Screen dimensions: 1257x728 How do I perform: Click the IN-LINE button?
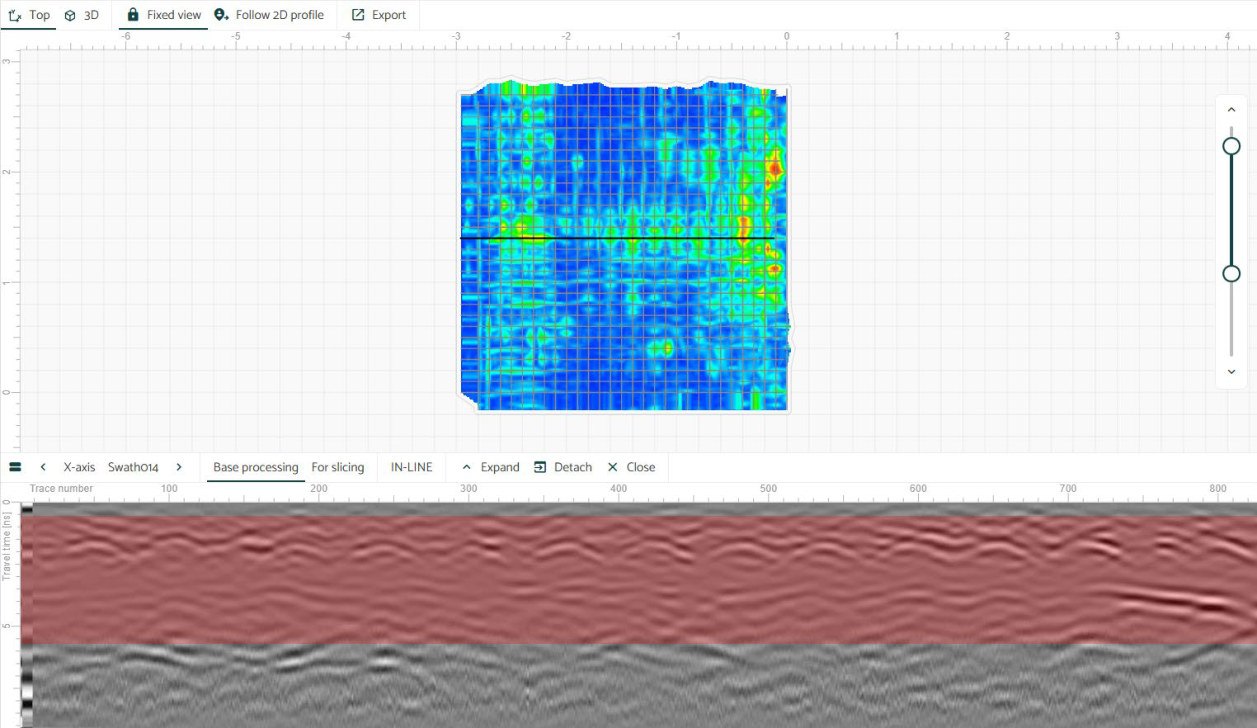tap(411, 467)
